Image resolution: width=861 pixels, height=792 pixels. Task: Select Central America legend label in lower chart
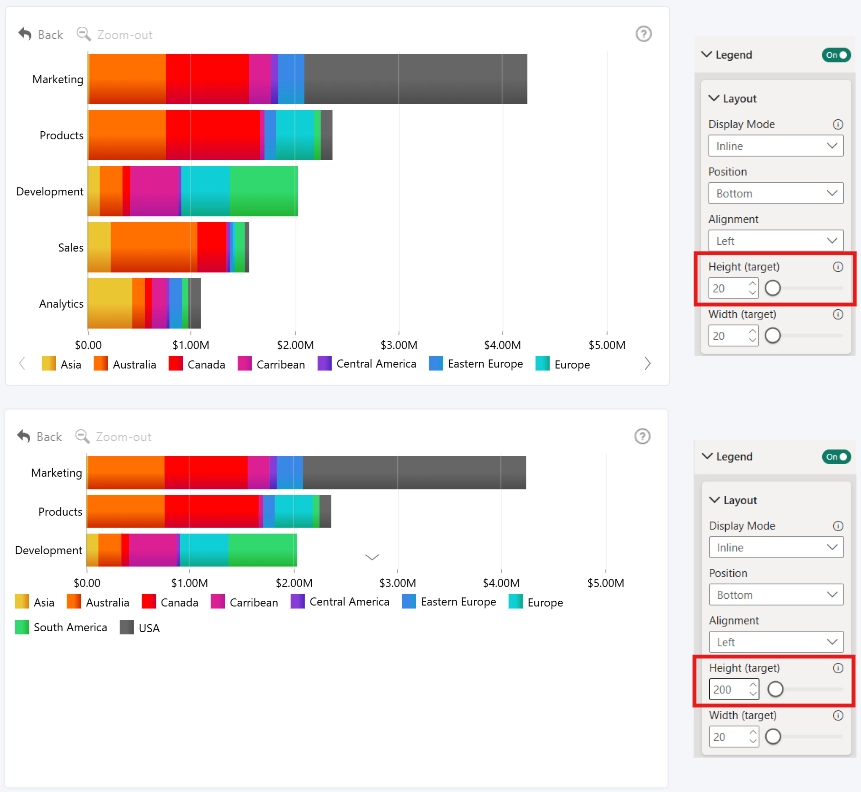[349, 601]
